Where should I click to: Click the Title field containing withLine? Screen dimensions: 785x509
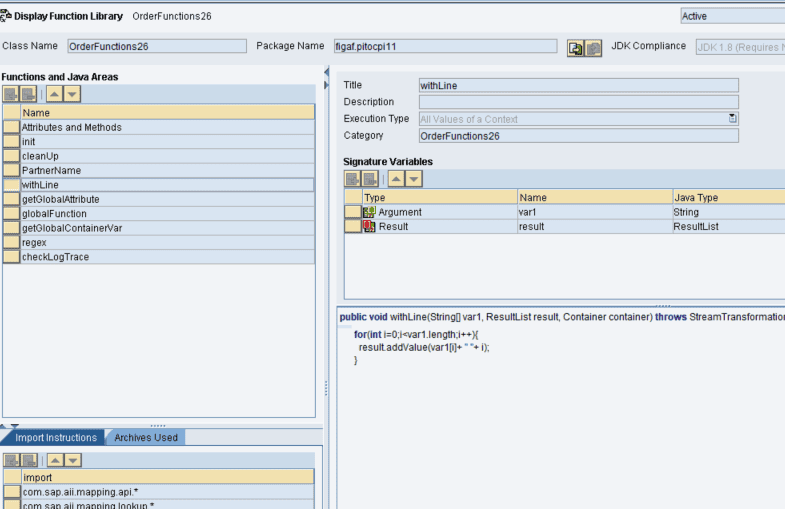(x=579, y=85)
